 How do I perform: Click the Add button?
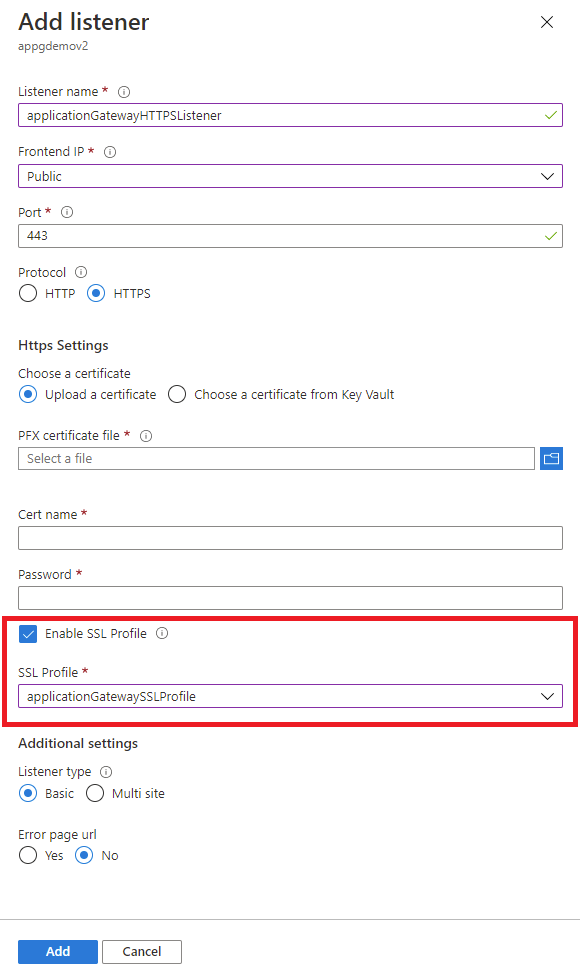click(x=57, y=951)
